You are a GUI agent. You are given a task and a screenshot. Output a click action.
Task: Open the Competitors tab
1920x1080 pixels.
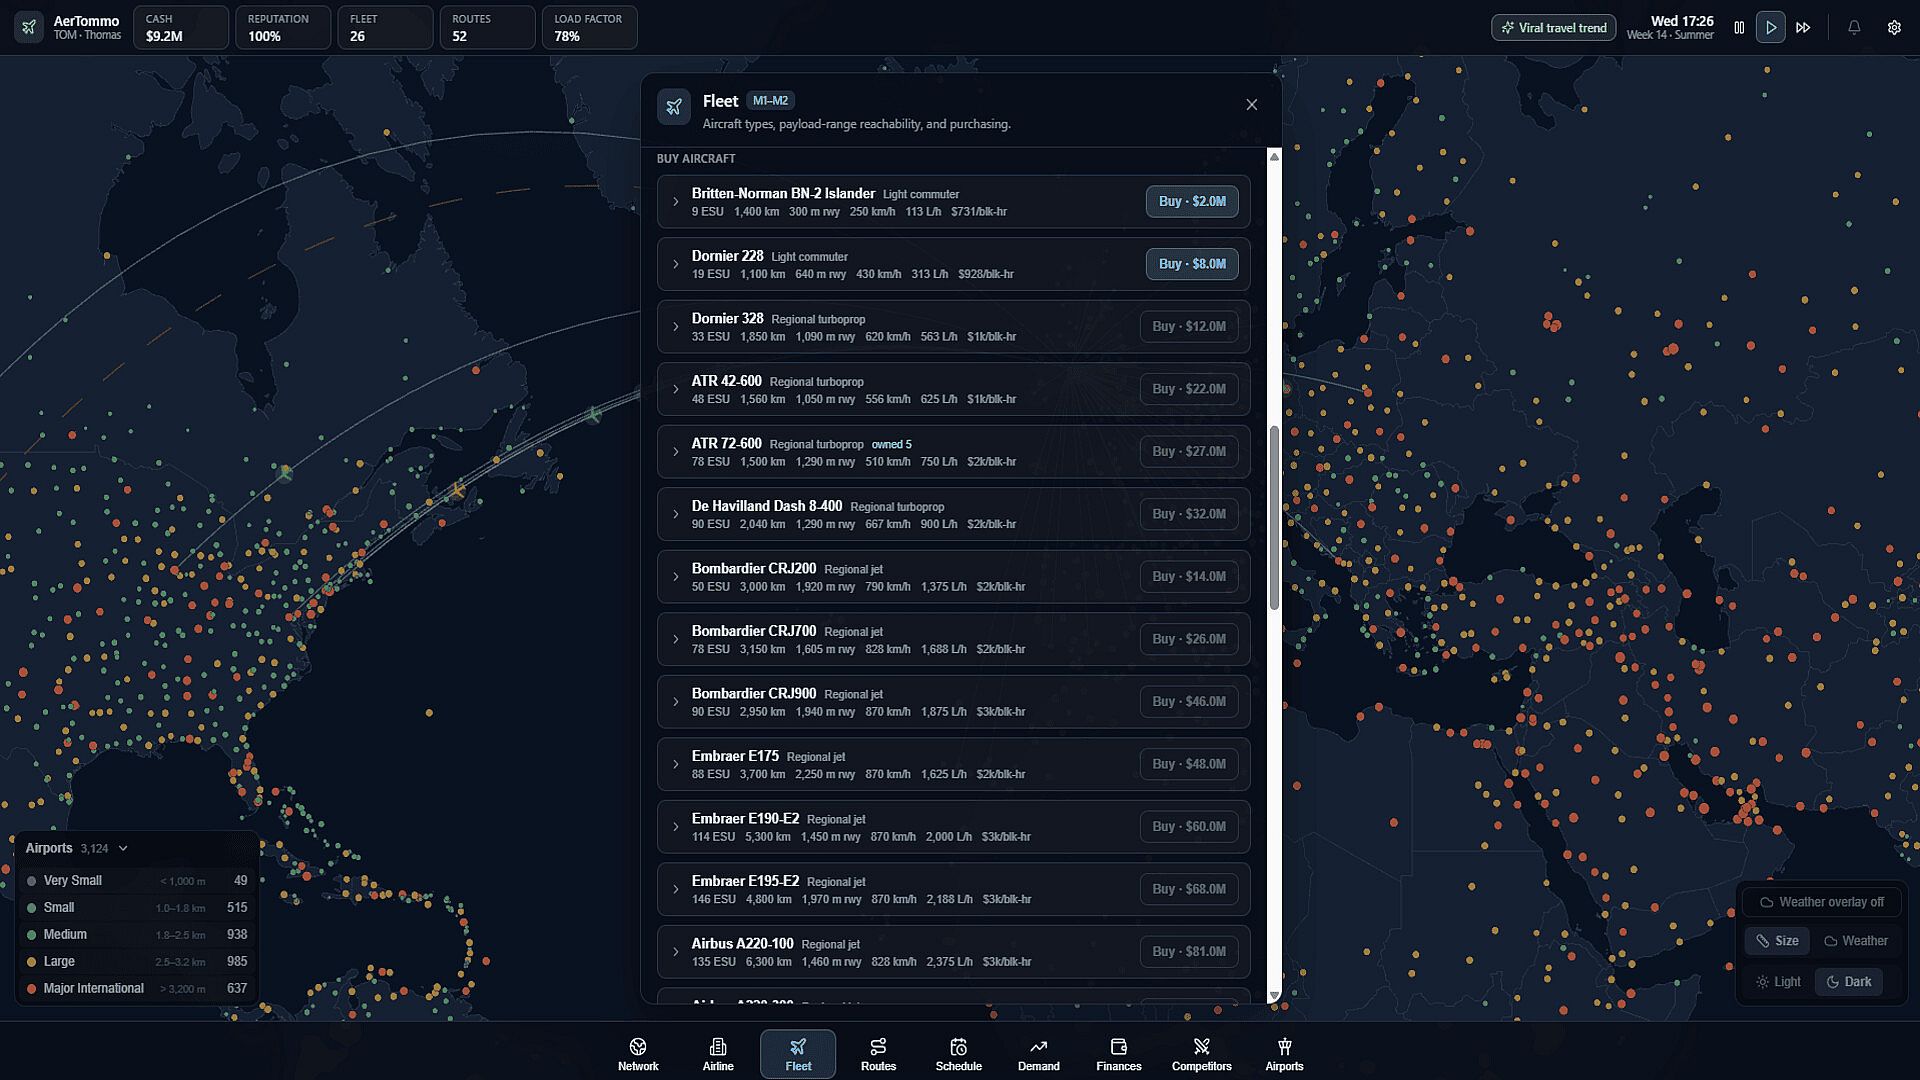[x=1201, y=1054]
